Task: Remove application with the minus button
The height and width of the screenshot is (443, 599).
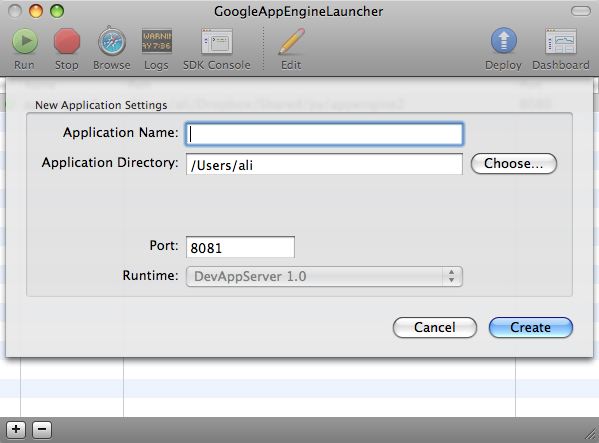Action: [42, 430]
